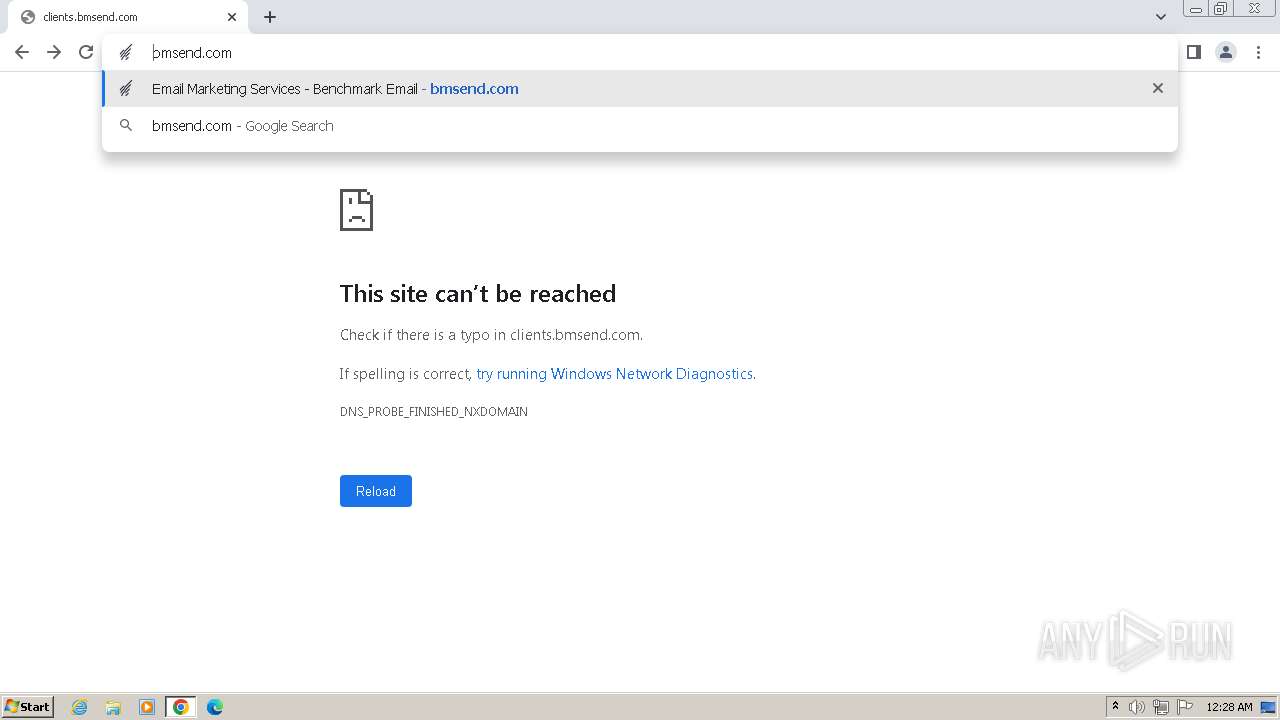Launch Internet Explorer from the taskbar
This screenshot has width=1280, height=720.
[79, 707]
